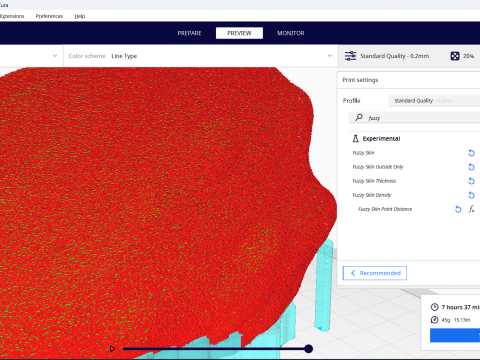Viewport: 480px width, 360px height.
Task: Click the infill percentage icon
Action: pos(455,56)
